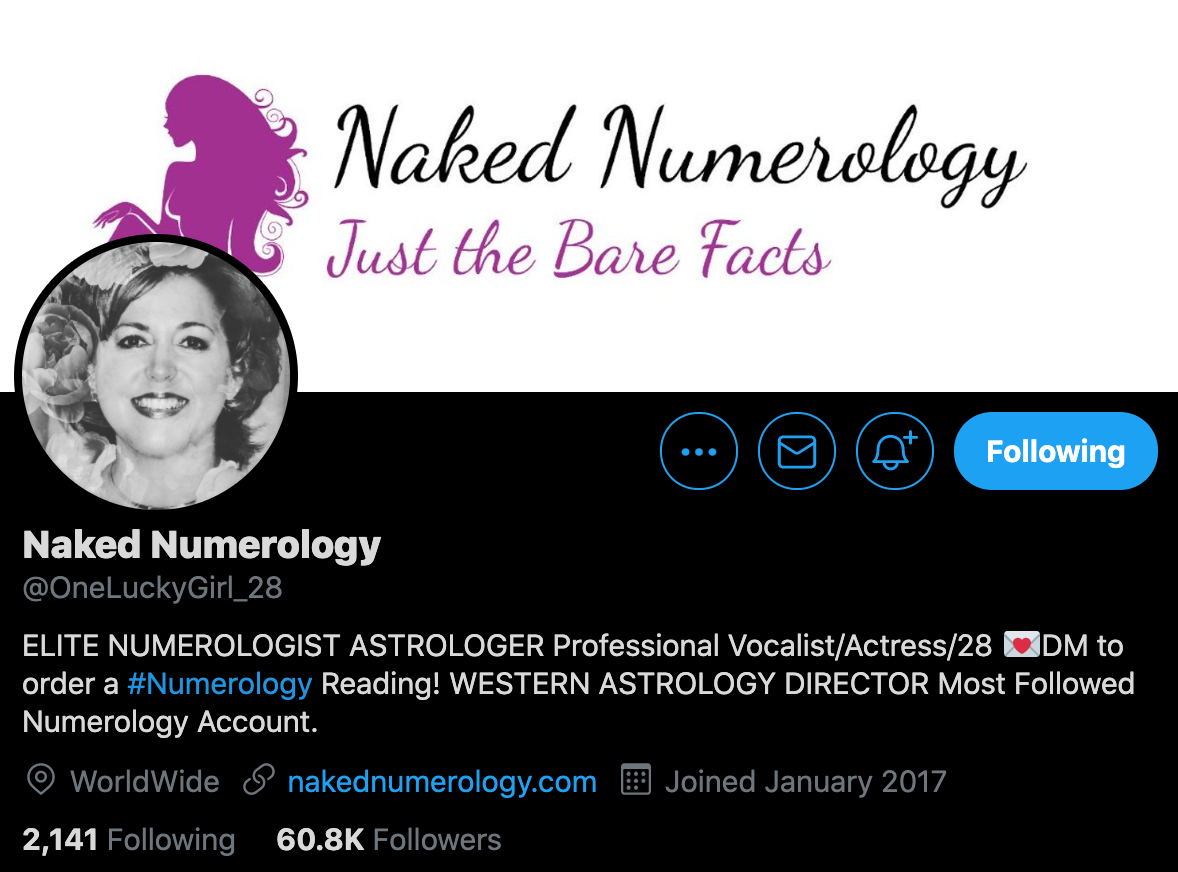Click the WorldWide location text
The image size is (1178, 872).
pyautogui.click(x=144, y=782)
